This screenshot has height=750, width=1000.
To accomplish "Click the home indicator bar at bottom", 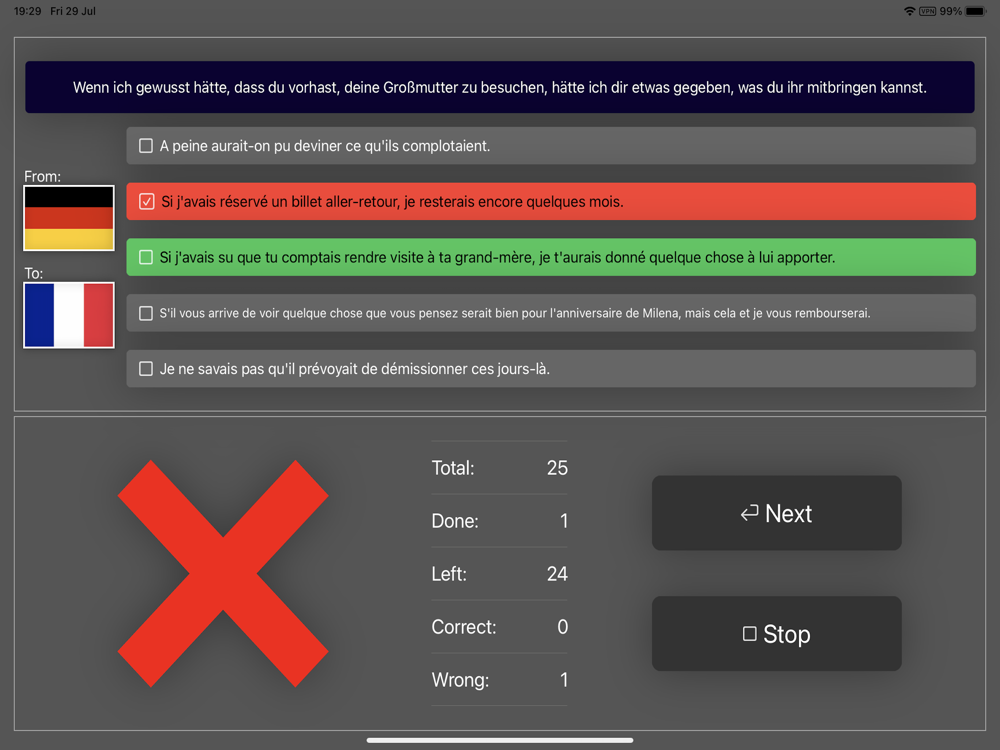I will point(500,740).
